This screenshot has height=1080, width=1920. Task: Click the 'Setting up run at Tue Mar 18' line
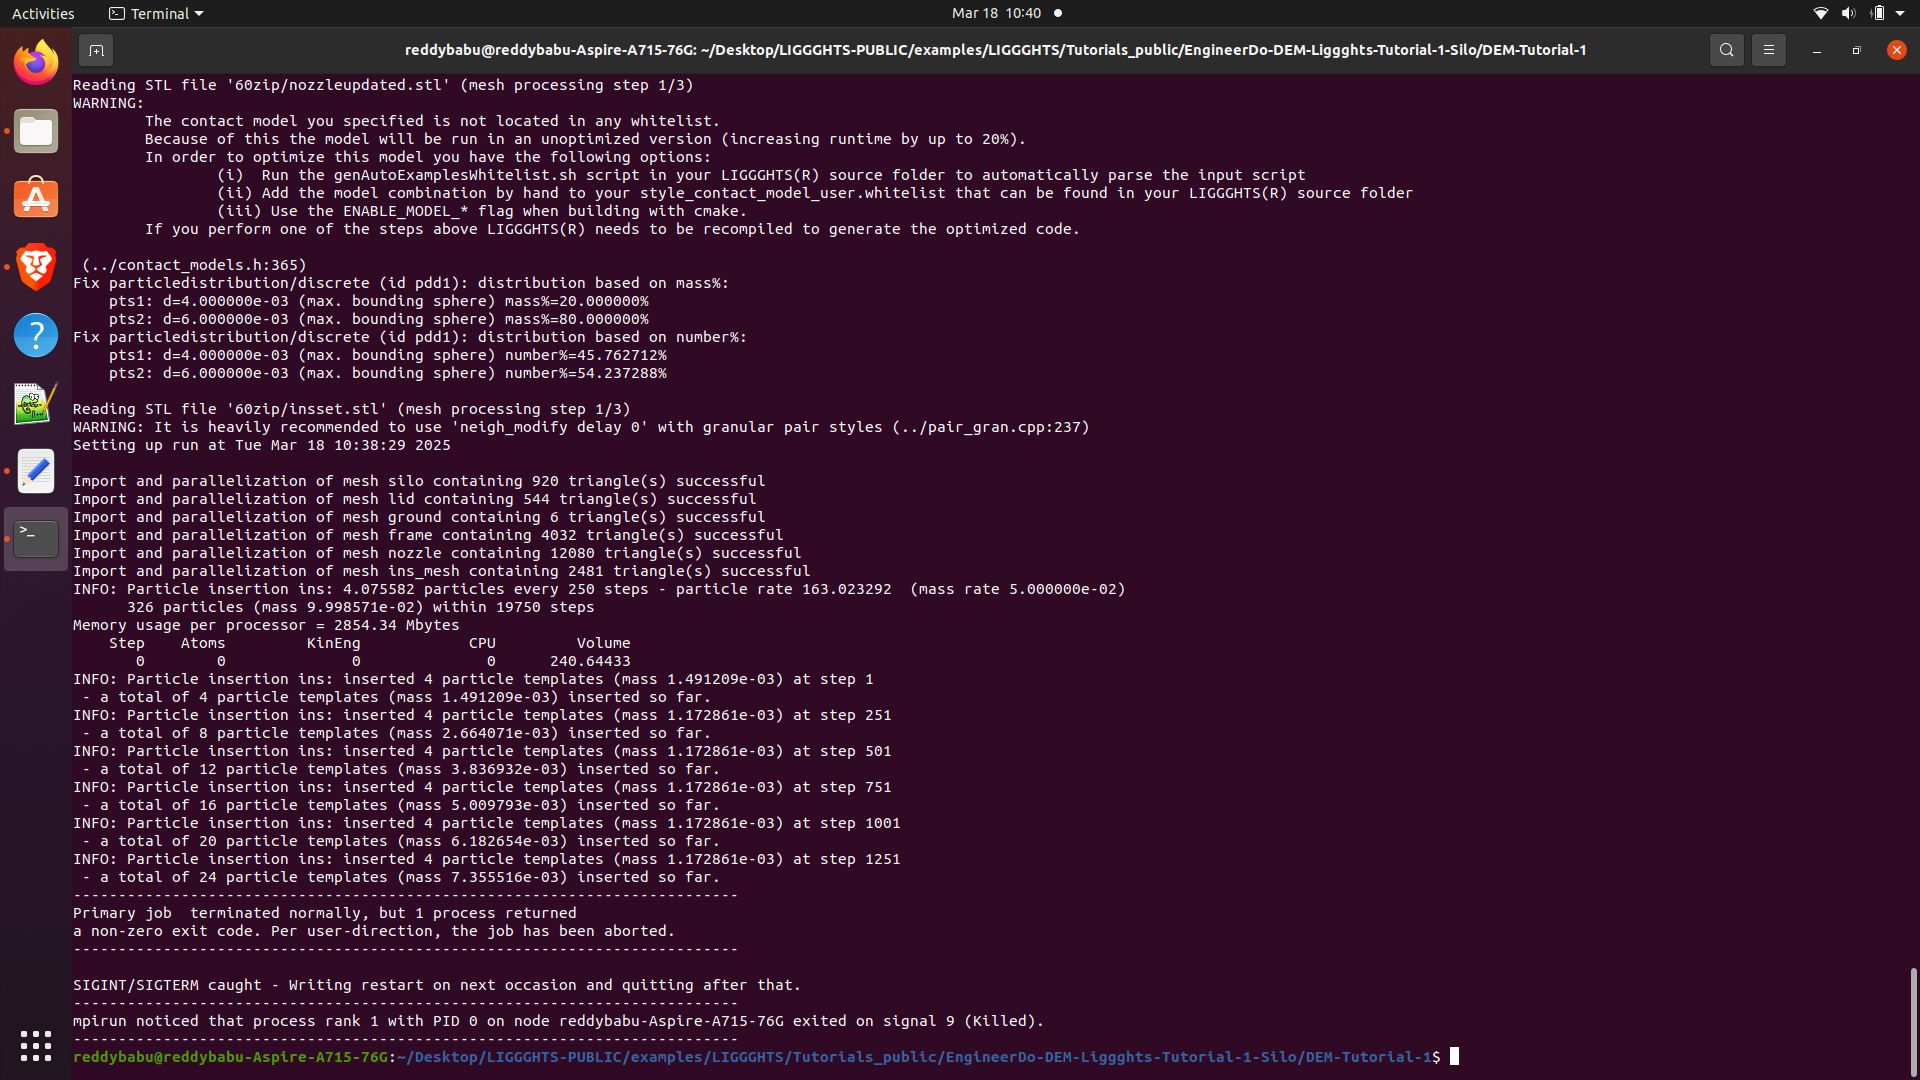(262, 445)
